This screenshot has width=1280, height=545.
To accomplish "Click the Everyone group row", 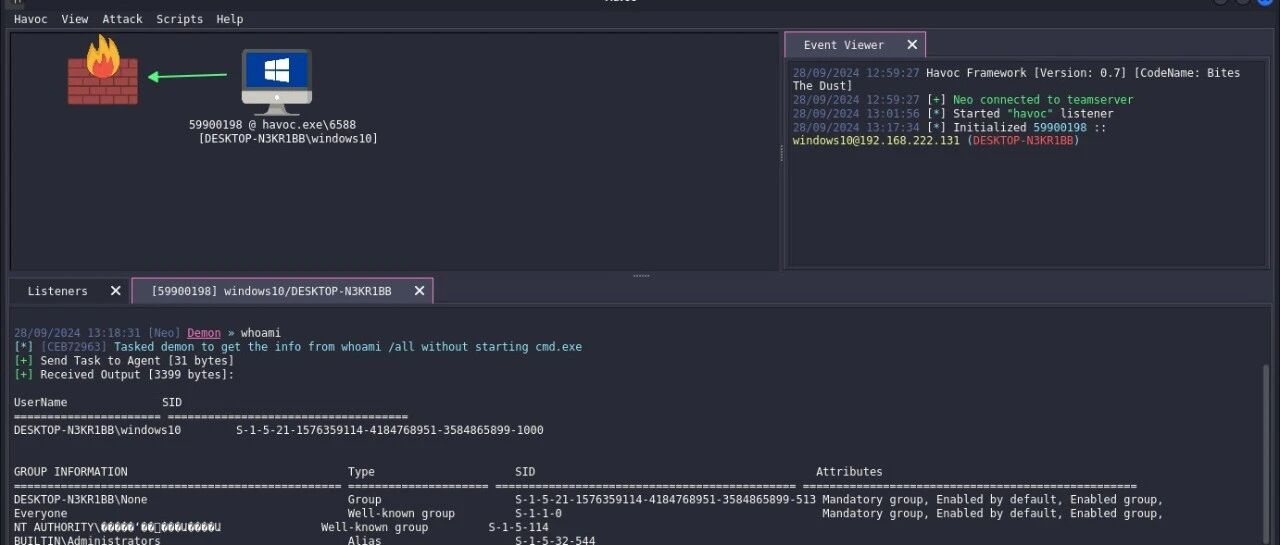I will pyautogui.click(x=588, y=513).
